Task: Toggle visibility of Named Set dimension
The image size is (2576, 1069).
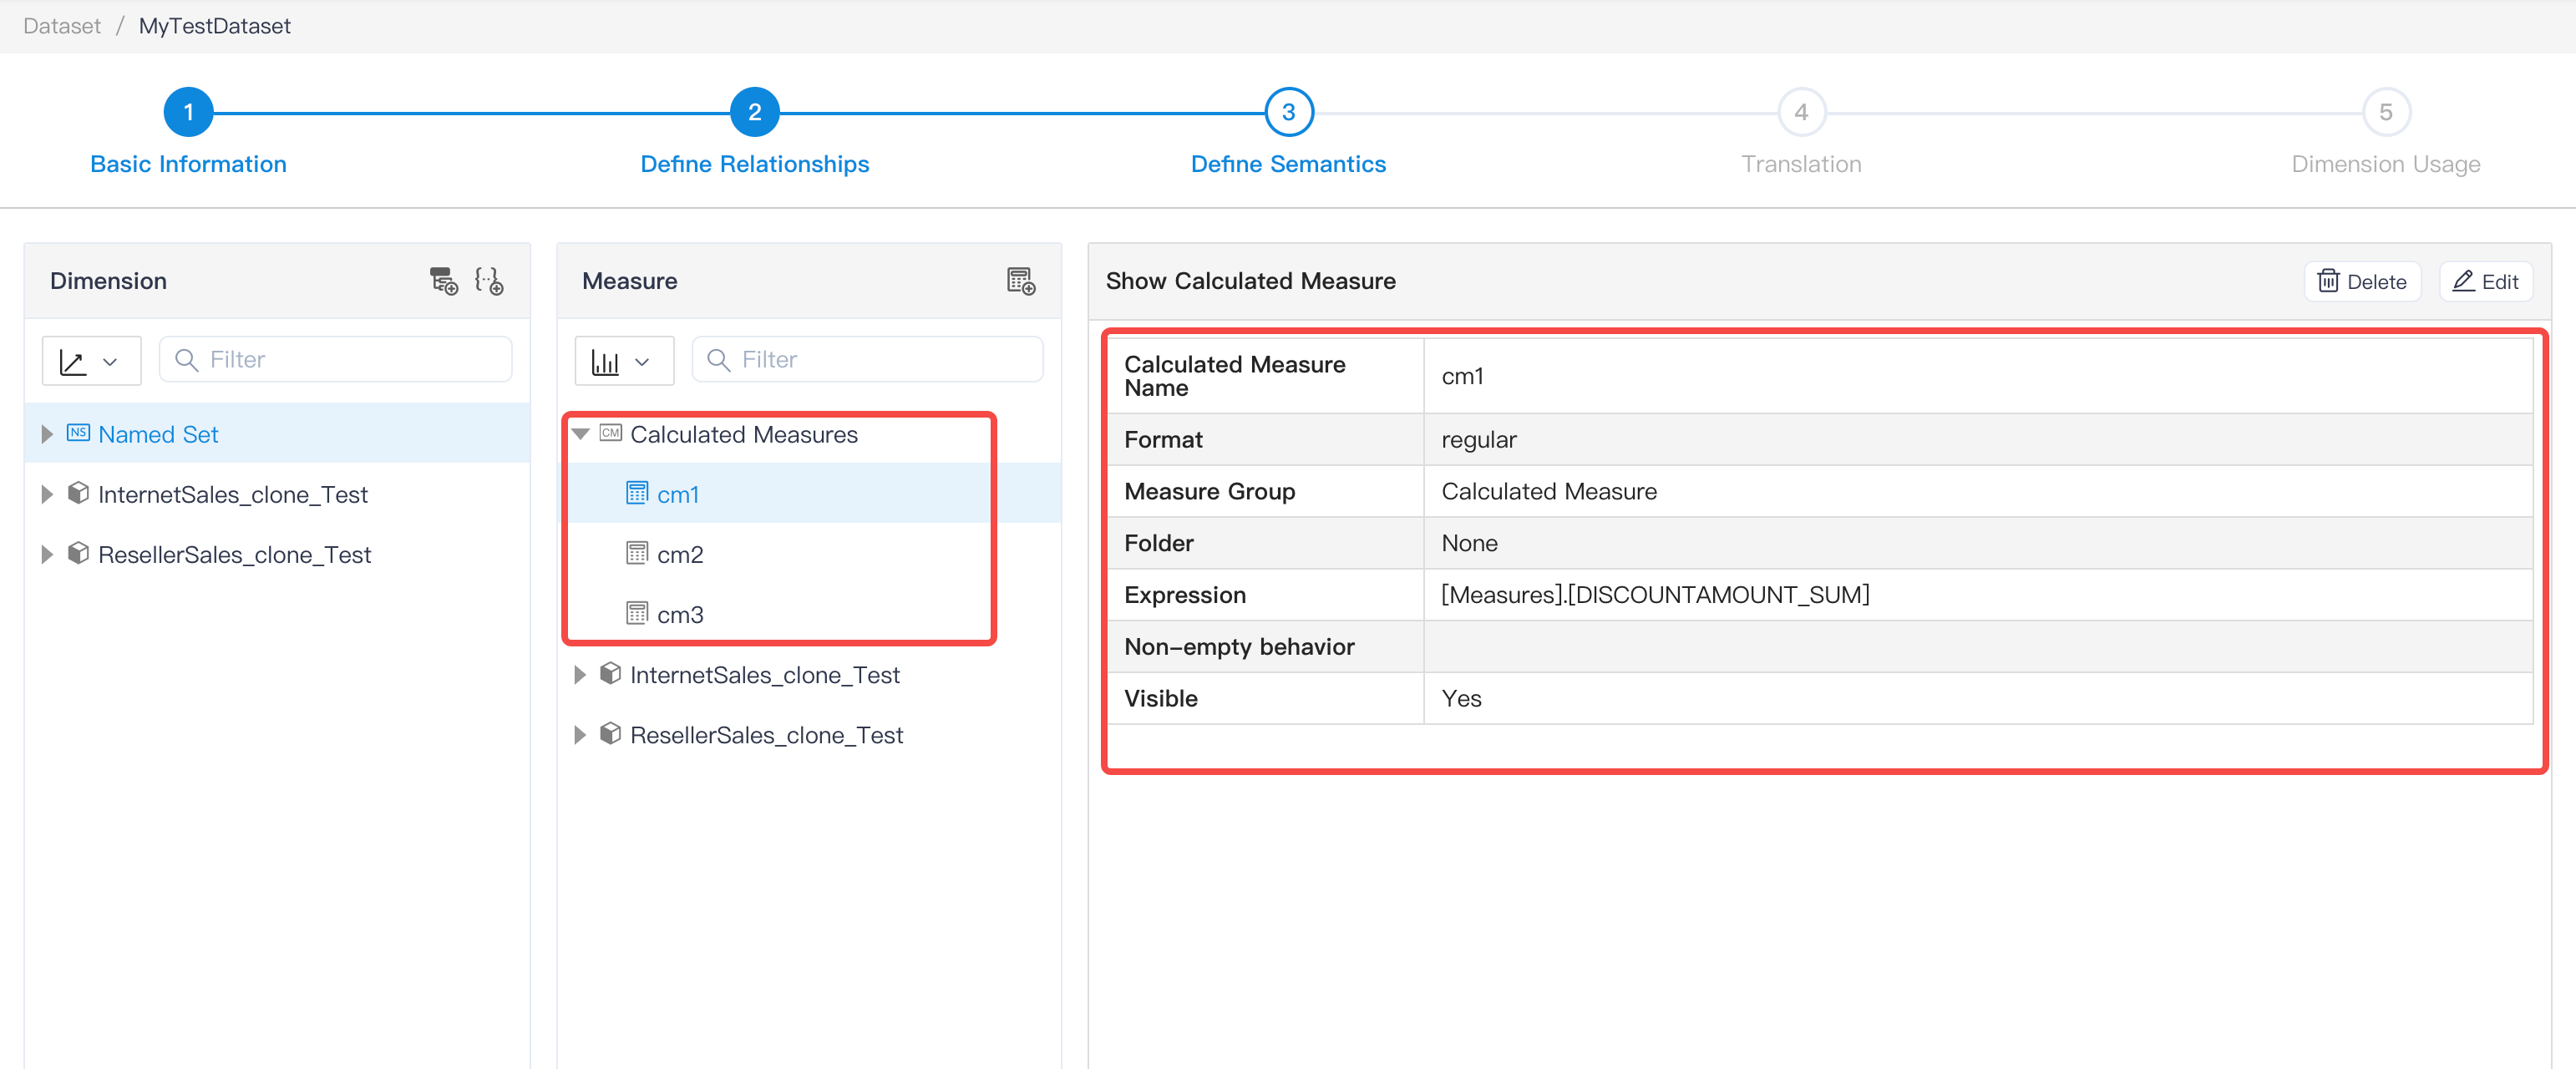Action: pos(44,433)
